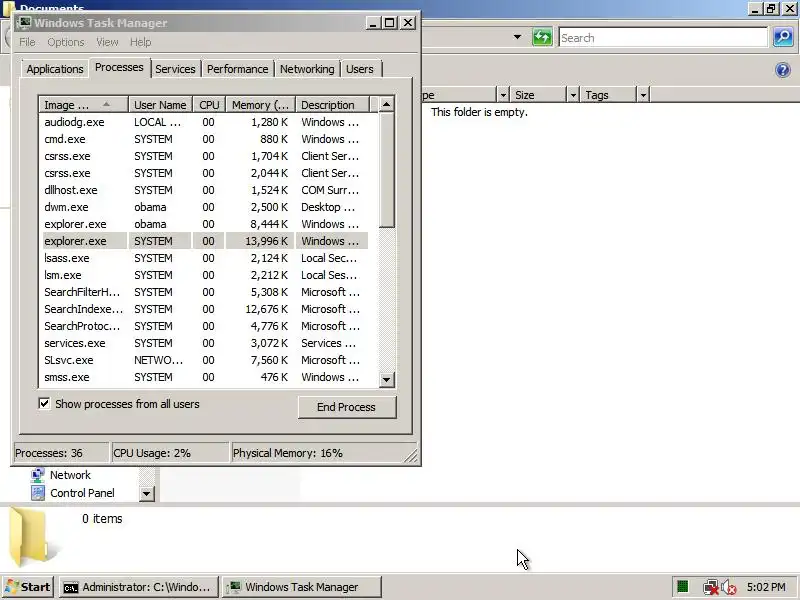
Task: Click the Control Panel icon in navigation pane
Action: tap(38, 493)
